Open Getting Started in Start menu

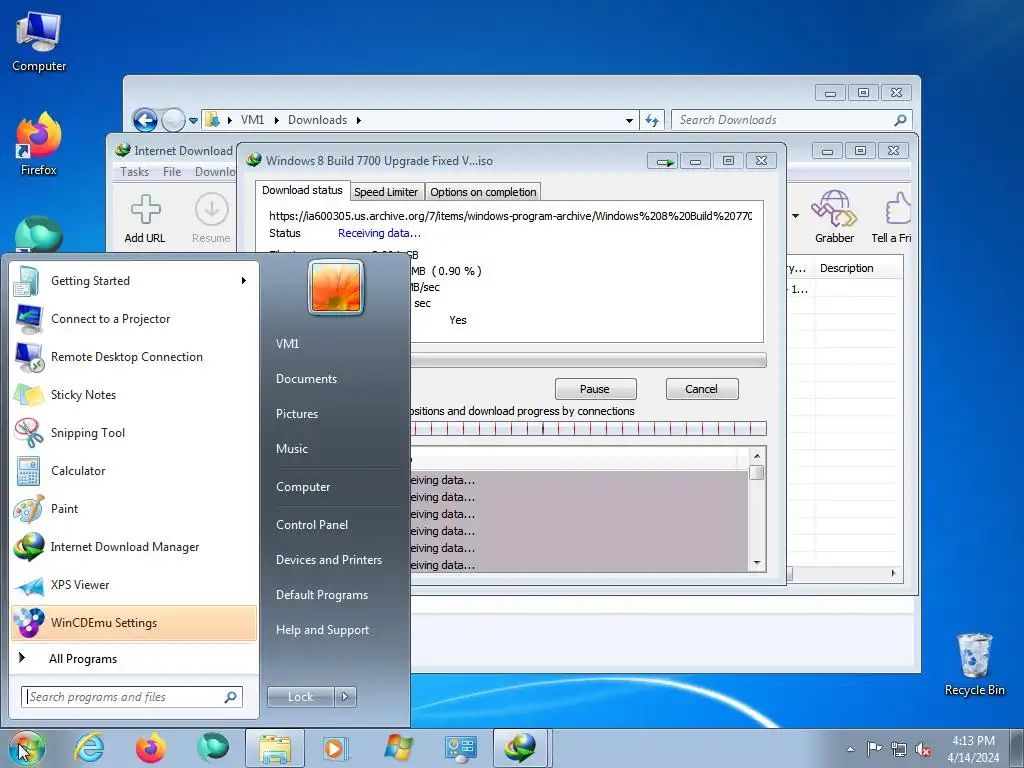point(134,281)
